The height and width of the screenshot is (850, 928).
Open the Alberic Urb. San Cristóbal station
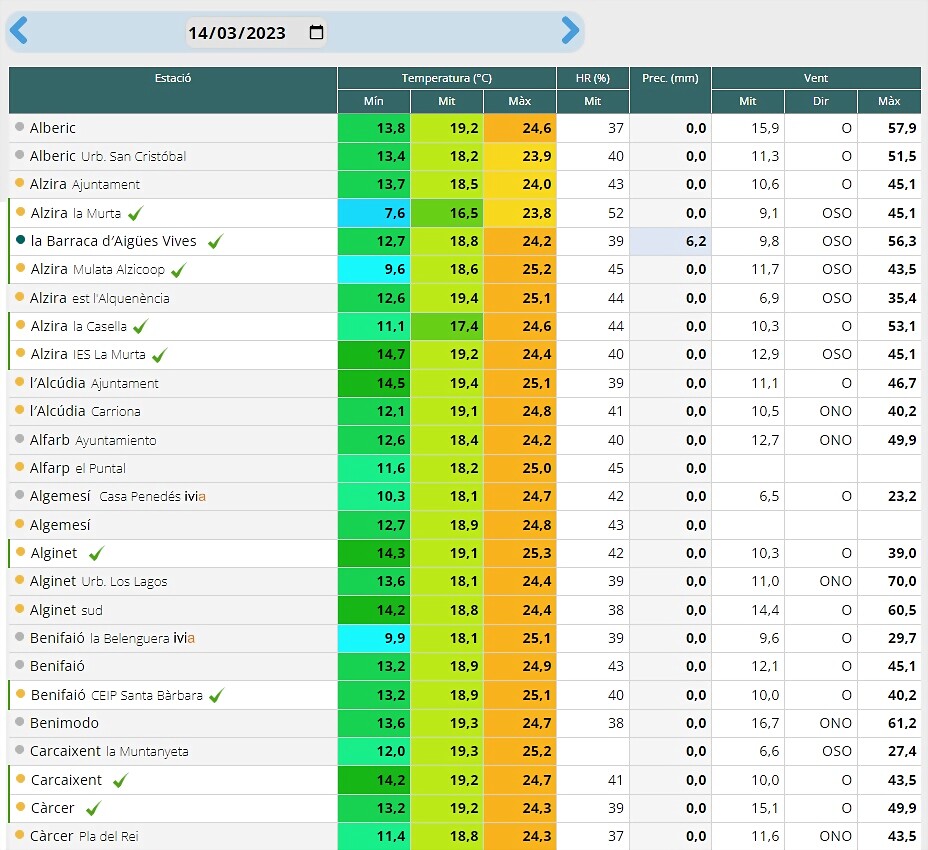point(108,156)
